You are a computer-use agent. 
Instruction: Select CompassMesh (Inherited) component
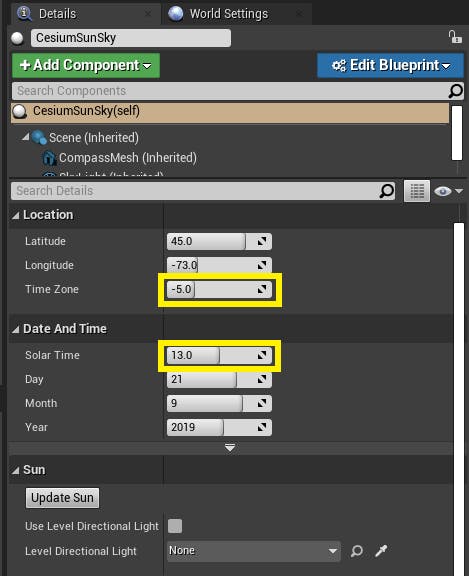tap(128, 158)
